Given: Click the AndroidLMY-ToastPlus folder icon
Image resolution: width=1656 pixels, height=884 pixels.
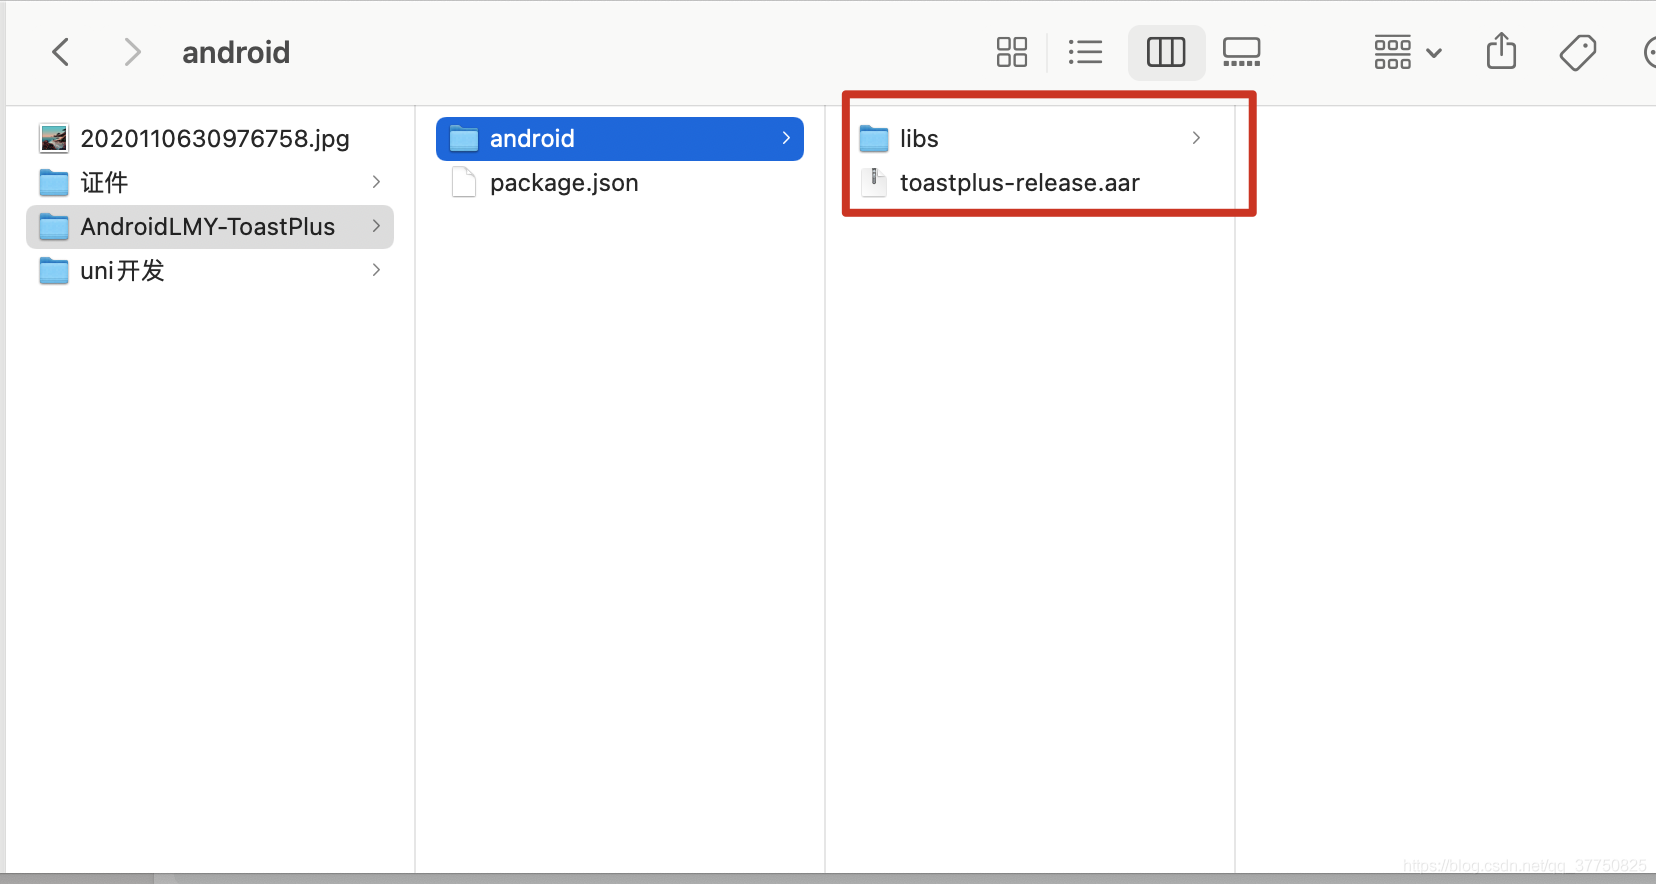Looking at the screenshot, I should (x=54, y=227).
